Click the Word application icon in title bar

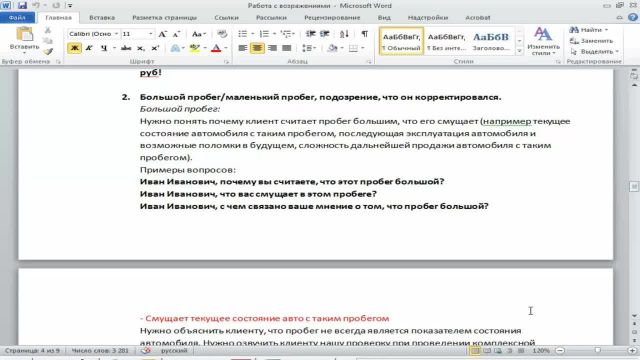[6, 5]
